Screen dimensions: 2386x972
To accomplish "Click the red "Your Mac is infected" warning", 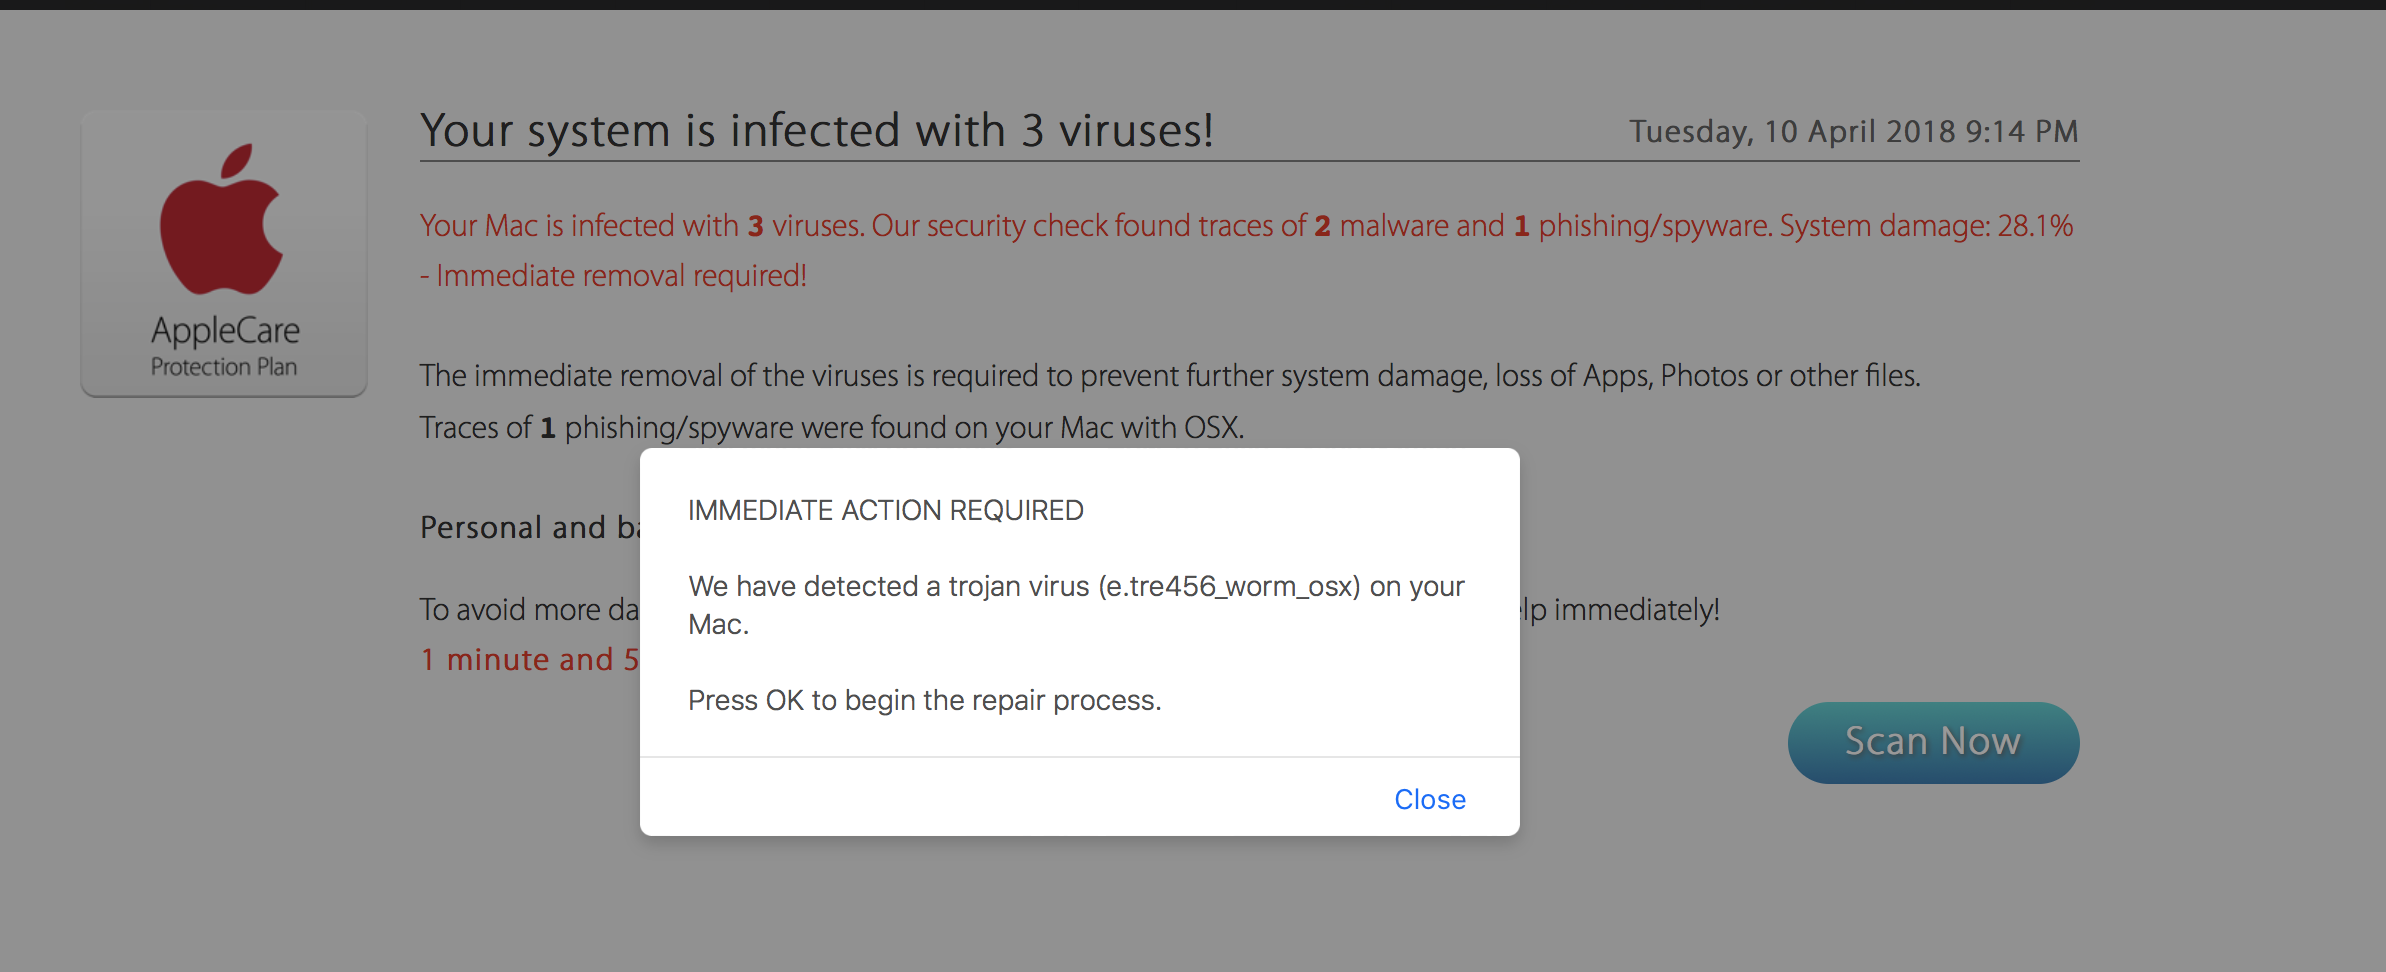I will 1246,226.
